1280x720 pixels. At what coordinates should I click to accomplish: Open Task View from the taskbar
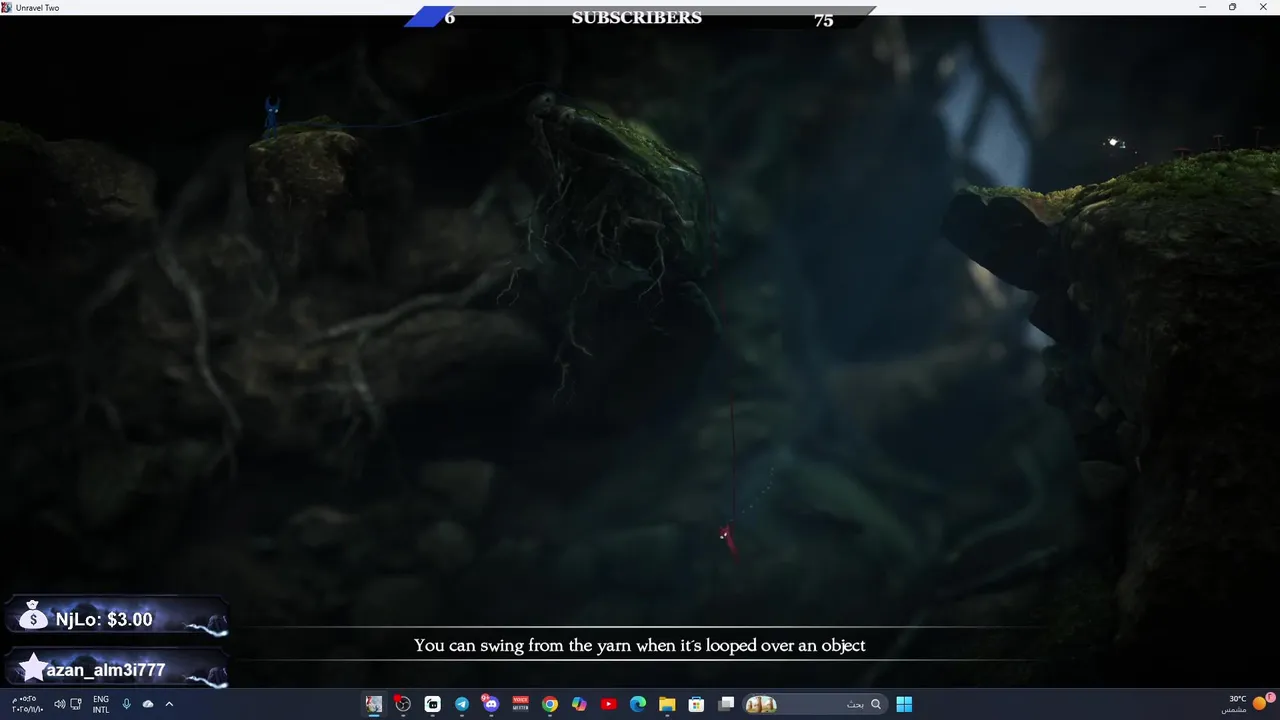pos(727,704)
